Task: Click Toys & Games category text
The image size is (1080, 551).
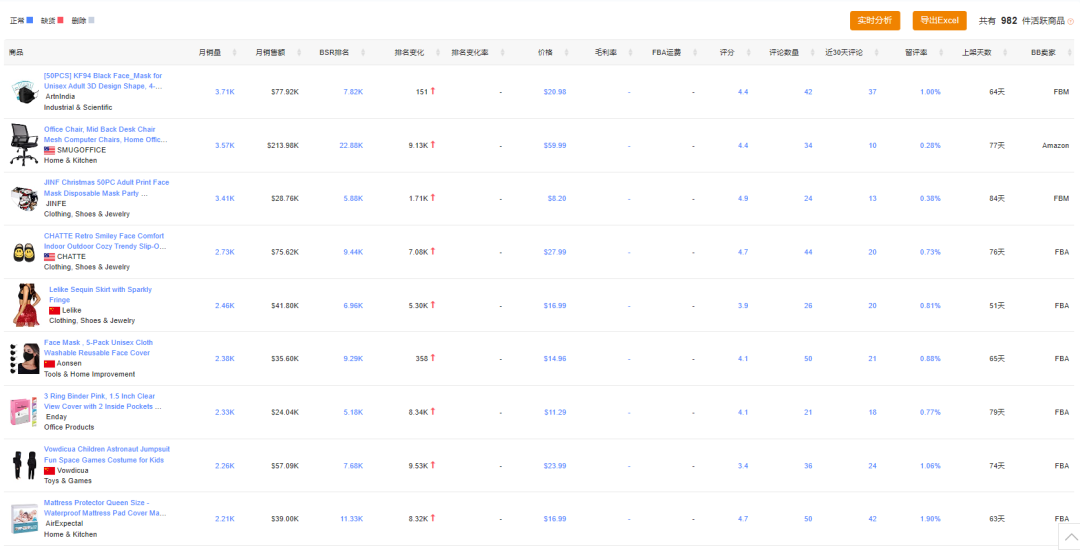Action: click(x=68, y=481)
